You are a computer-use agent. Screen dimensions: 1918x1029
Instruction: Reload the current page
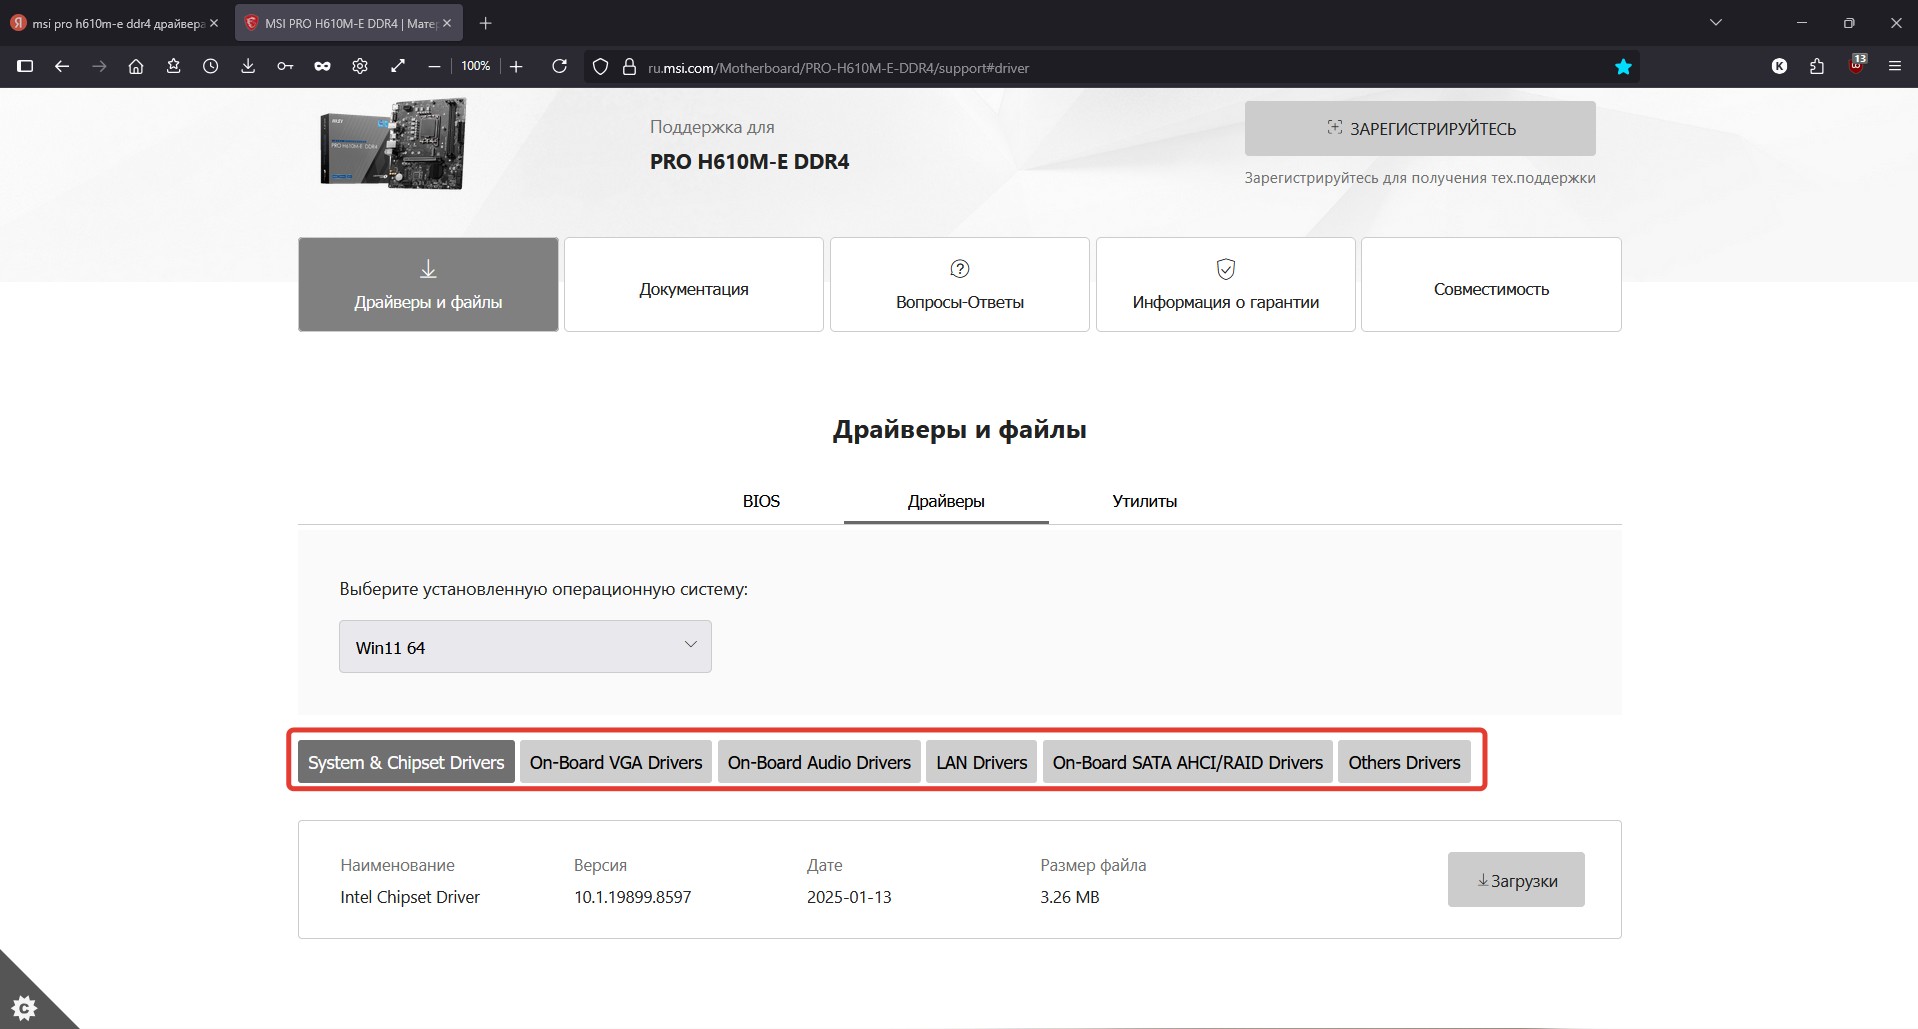pyautogui.click(x=559, y=66)
